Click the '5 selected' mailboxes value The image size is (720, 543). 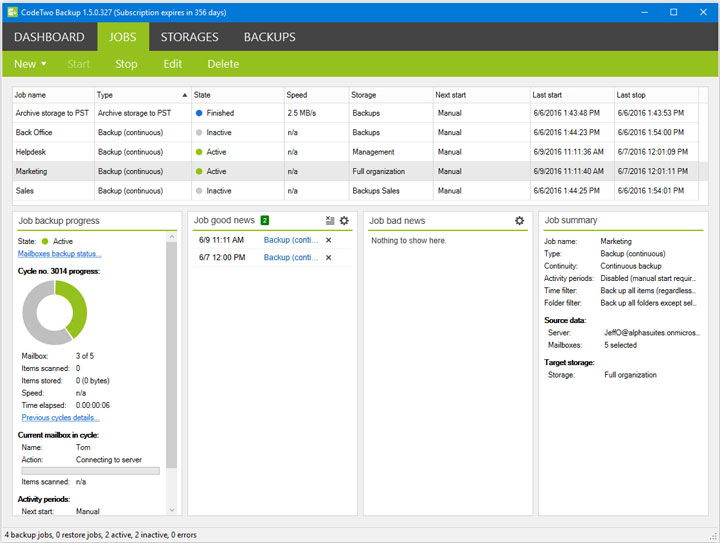pyautogui.click(x=620, y=345)
